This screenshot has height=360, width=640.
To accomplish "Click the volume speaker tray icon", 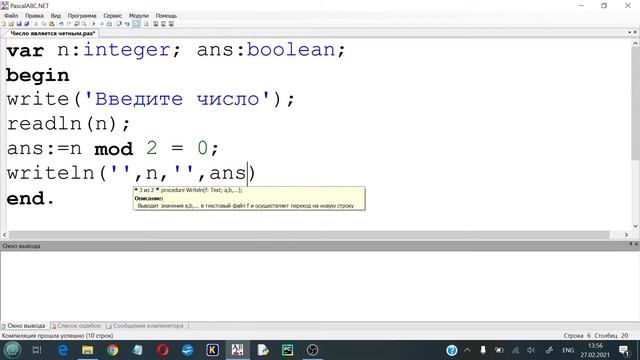I will click(531, 350).
